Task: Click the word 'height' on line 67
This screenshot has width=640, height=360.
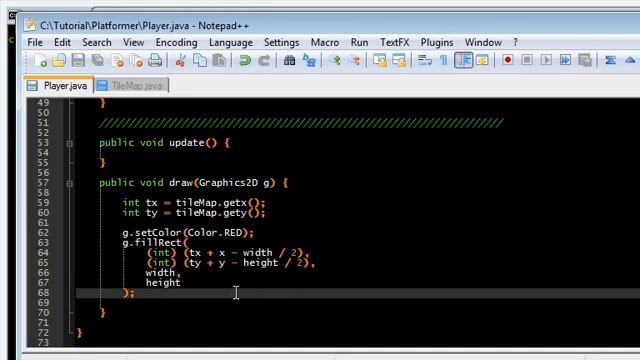Action: pyautogui.click(x=163, y=282)
